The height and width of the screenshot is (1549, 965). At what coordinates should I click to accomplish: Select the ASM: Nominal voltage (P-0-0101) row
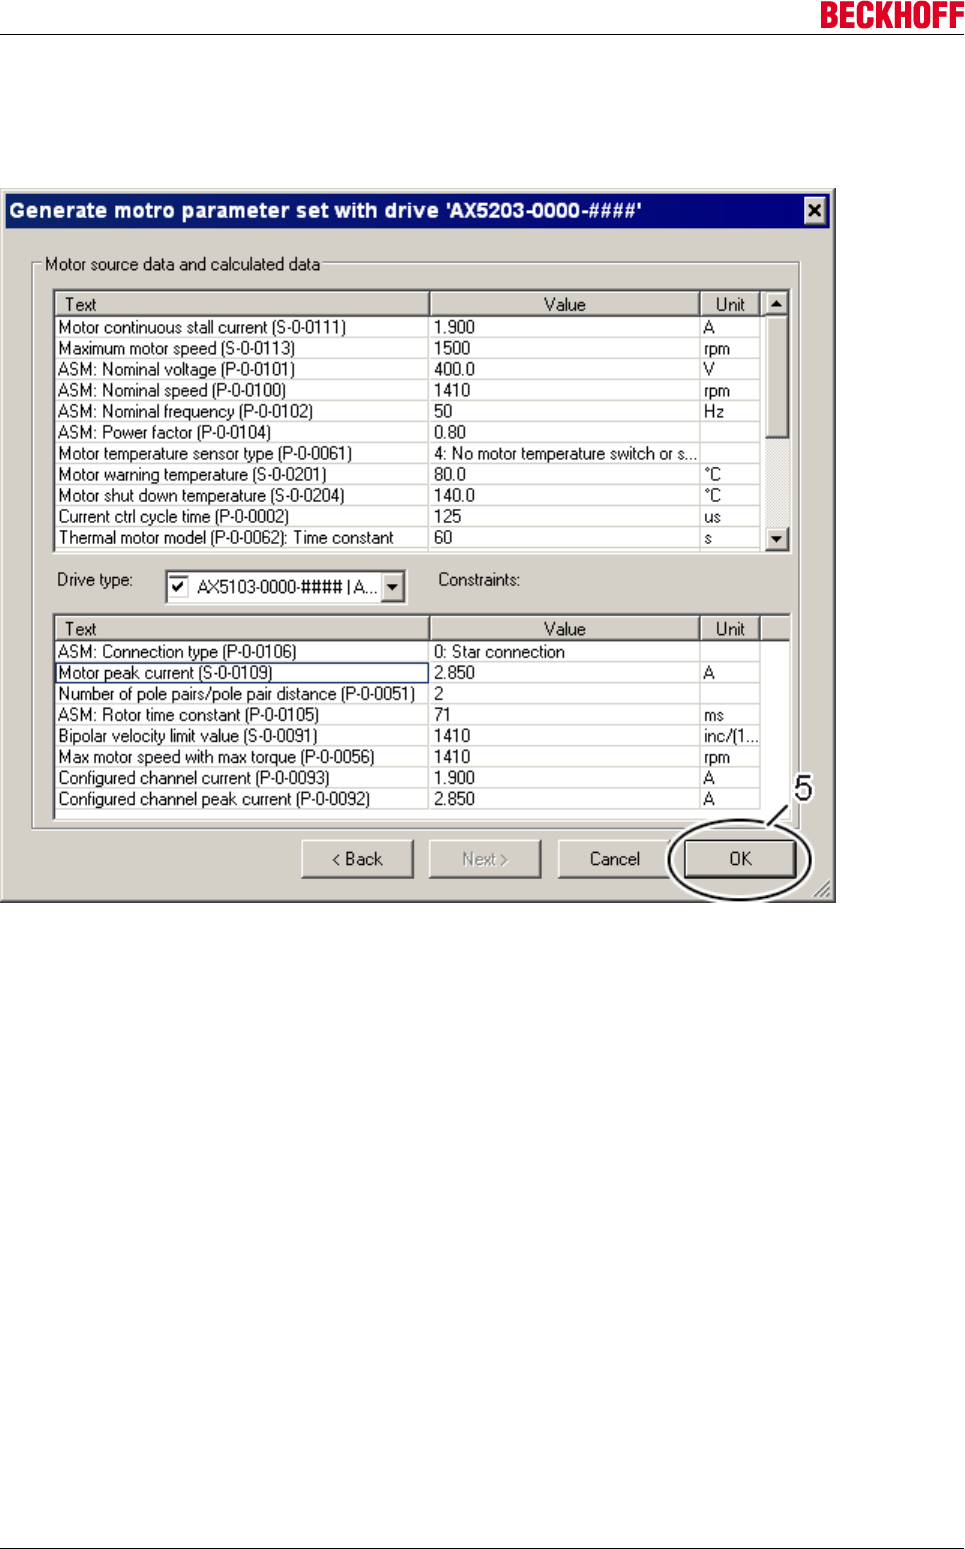(x=408, y=369)
